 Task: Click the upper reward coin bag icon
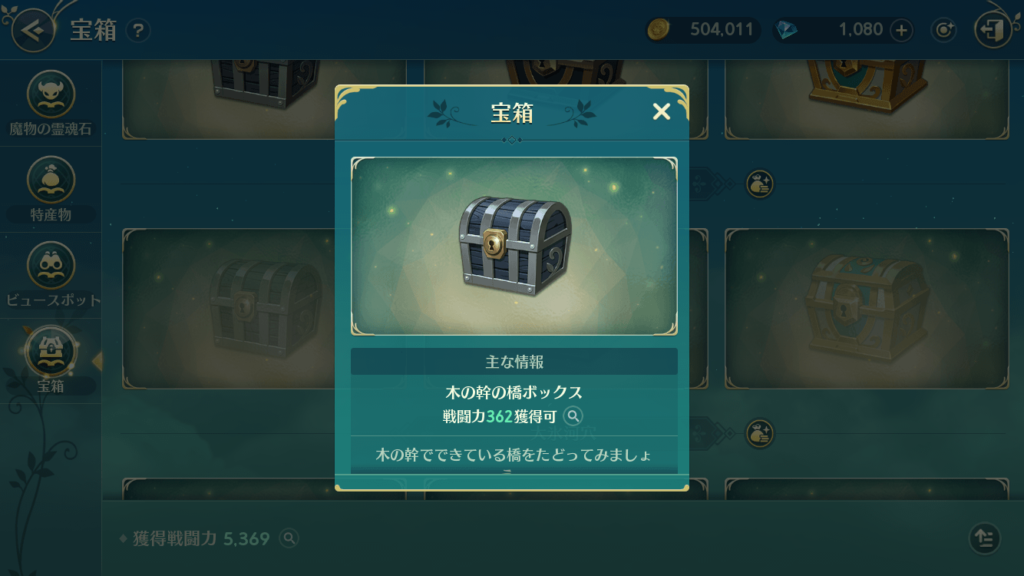point(760,184)
